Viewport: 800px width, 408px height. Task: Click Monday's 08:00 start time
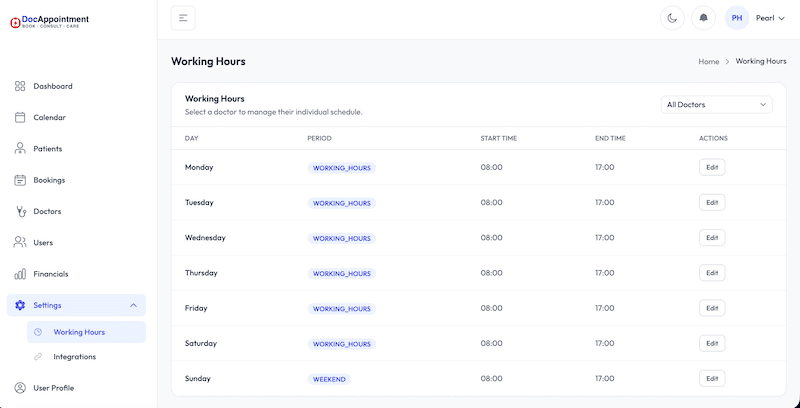pyautogui.click(x=491, y=167)
